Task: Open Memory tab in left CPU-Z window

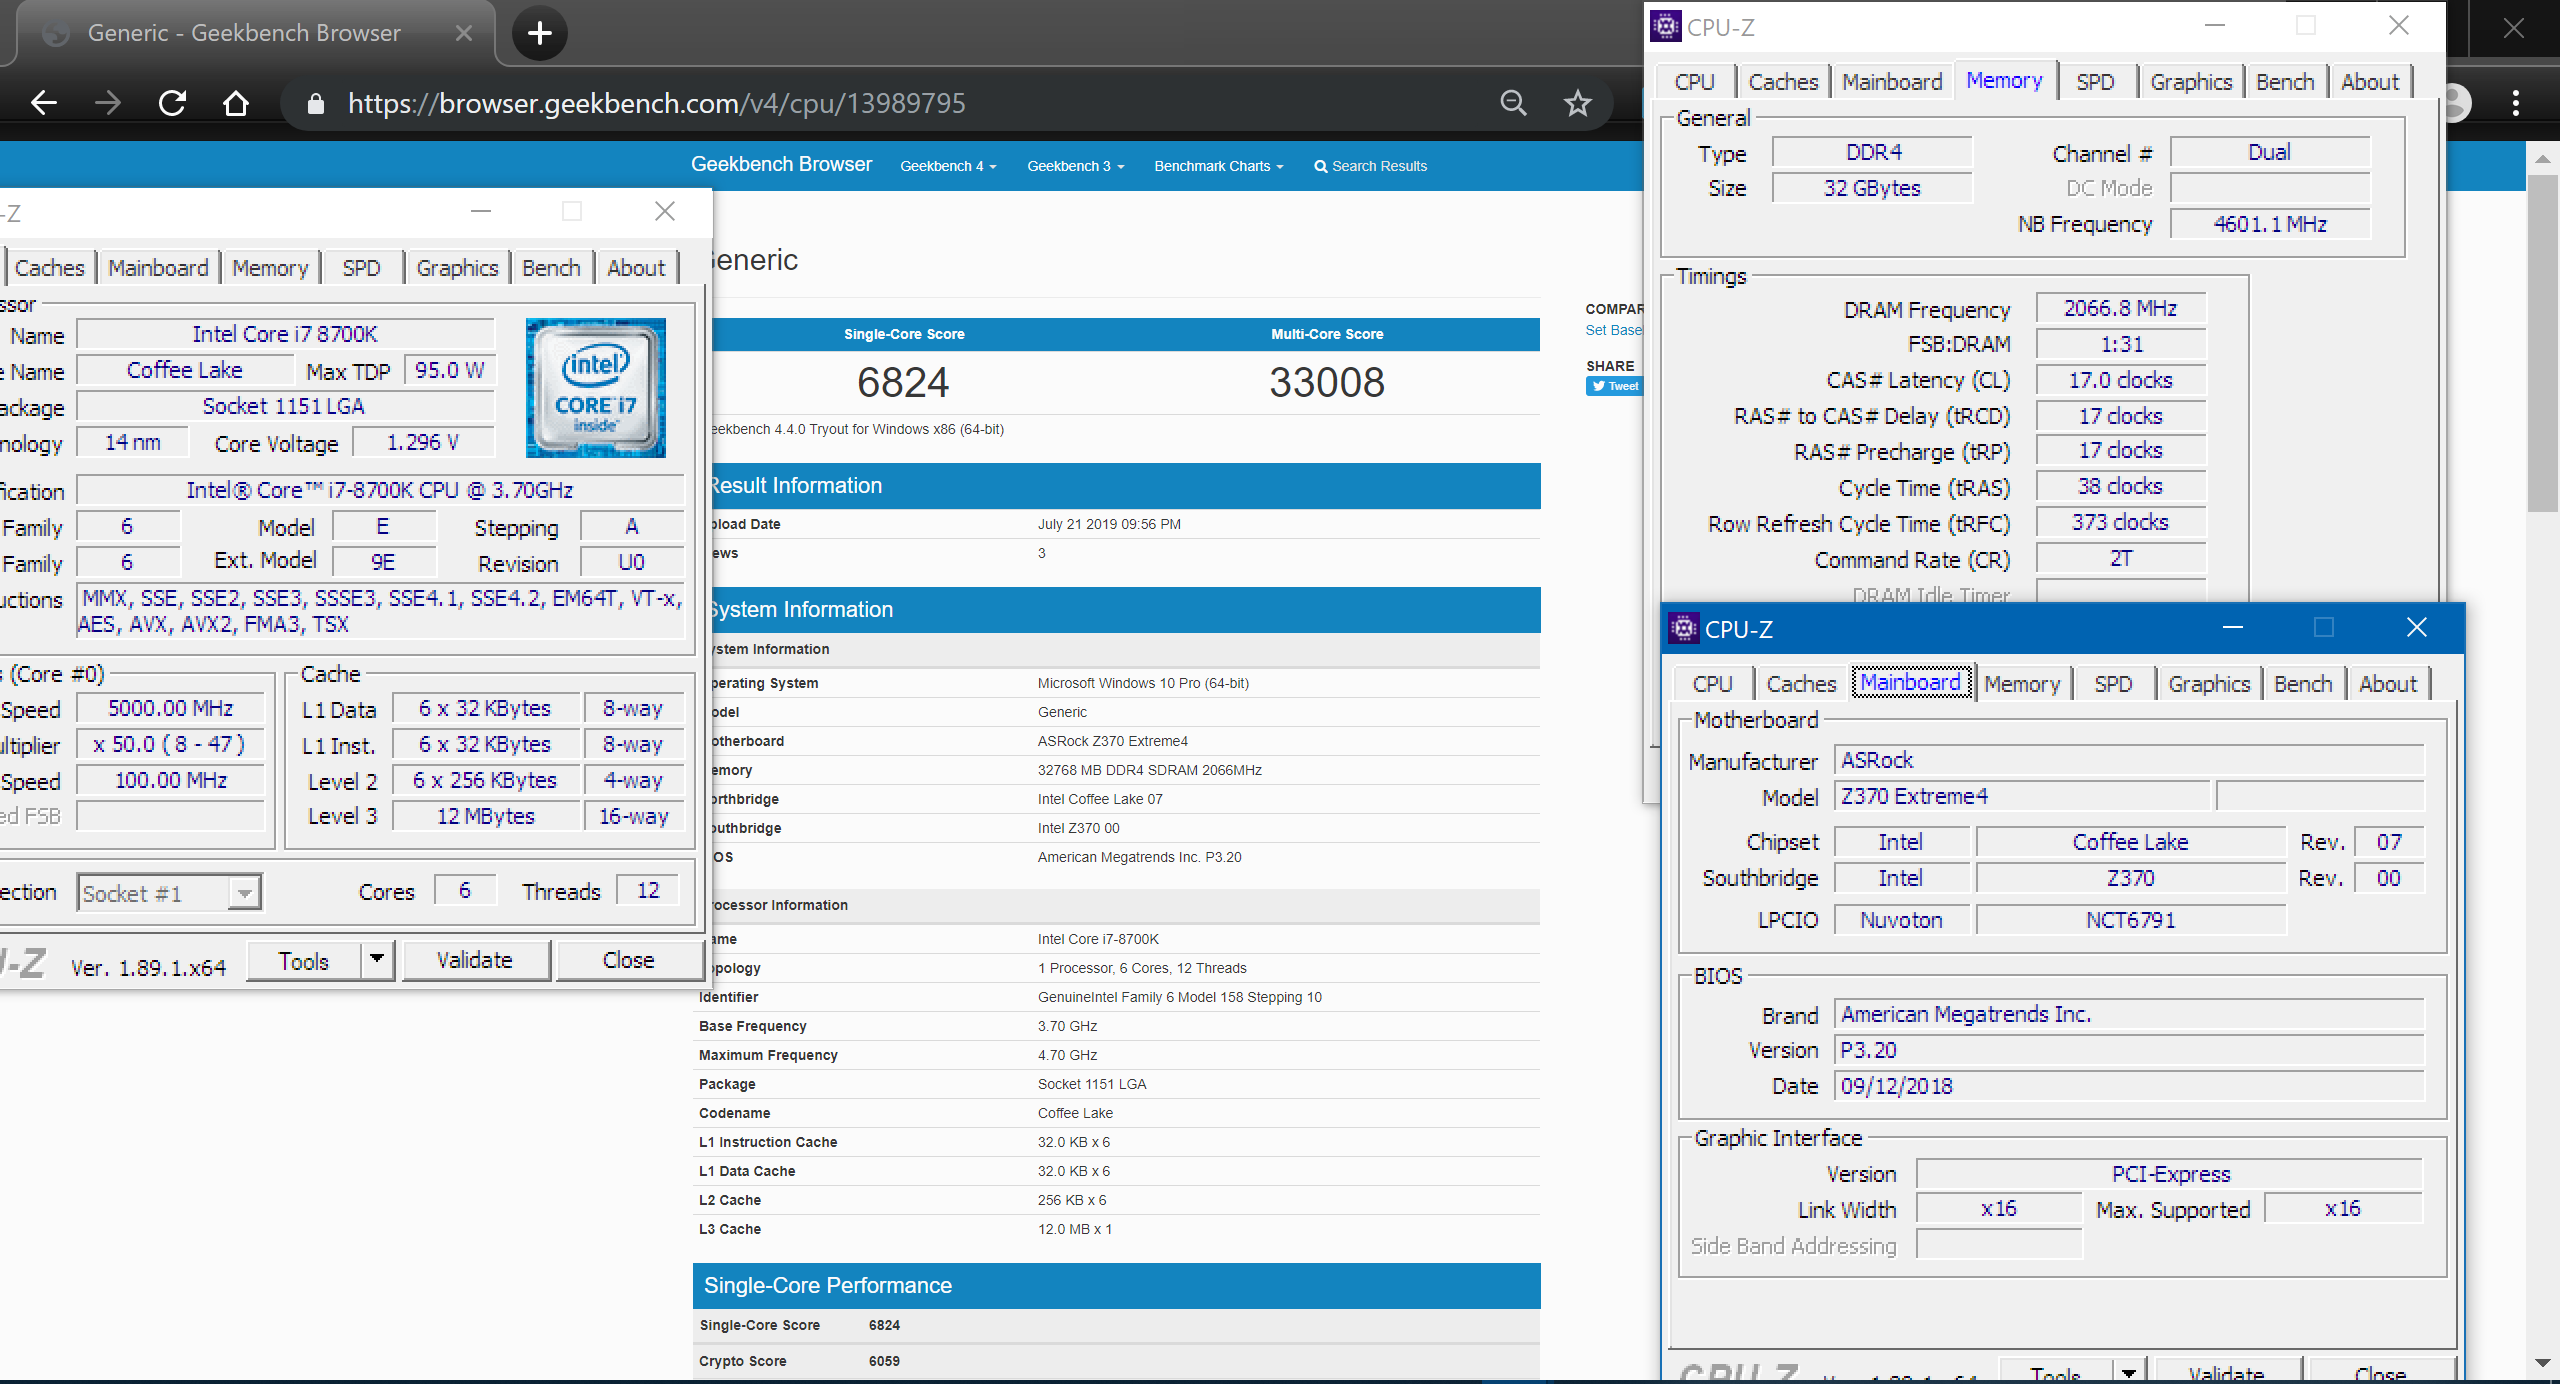Action: click(x=270, y=268)
